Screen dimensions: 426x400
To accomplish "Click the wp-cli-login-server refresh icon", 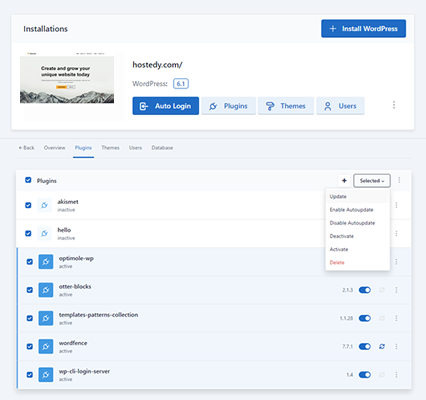I will pos(382,375).
